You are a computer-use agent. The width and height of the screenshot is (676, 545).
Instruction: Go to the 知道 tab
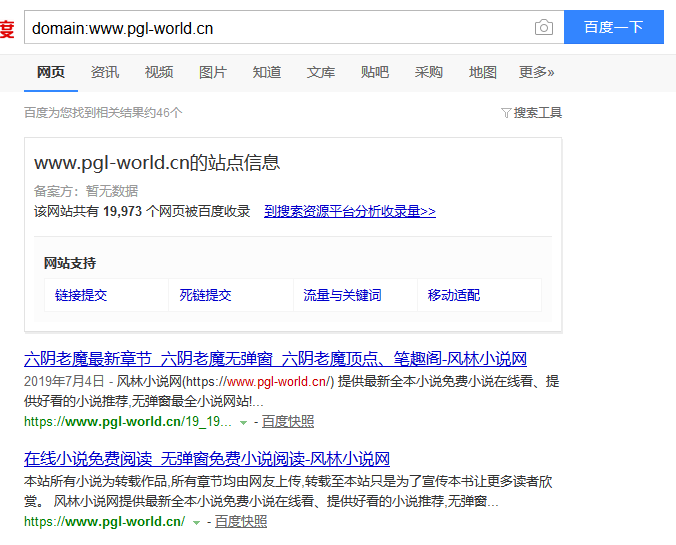tap(266, 72)
